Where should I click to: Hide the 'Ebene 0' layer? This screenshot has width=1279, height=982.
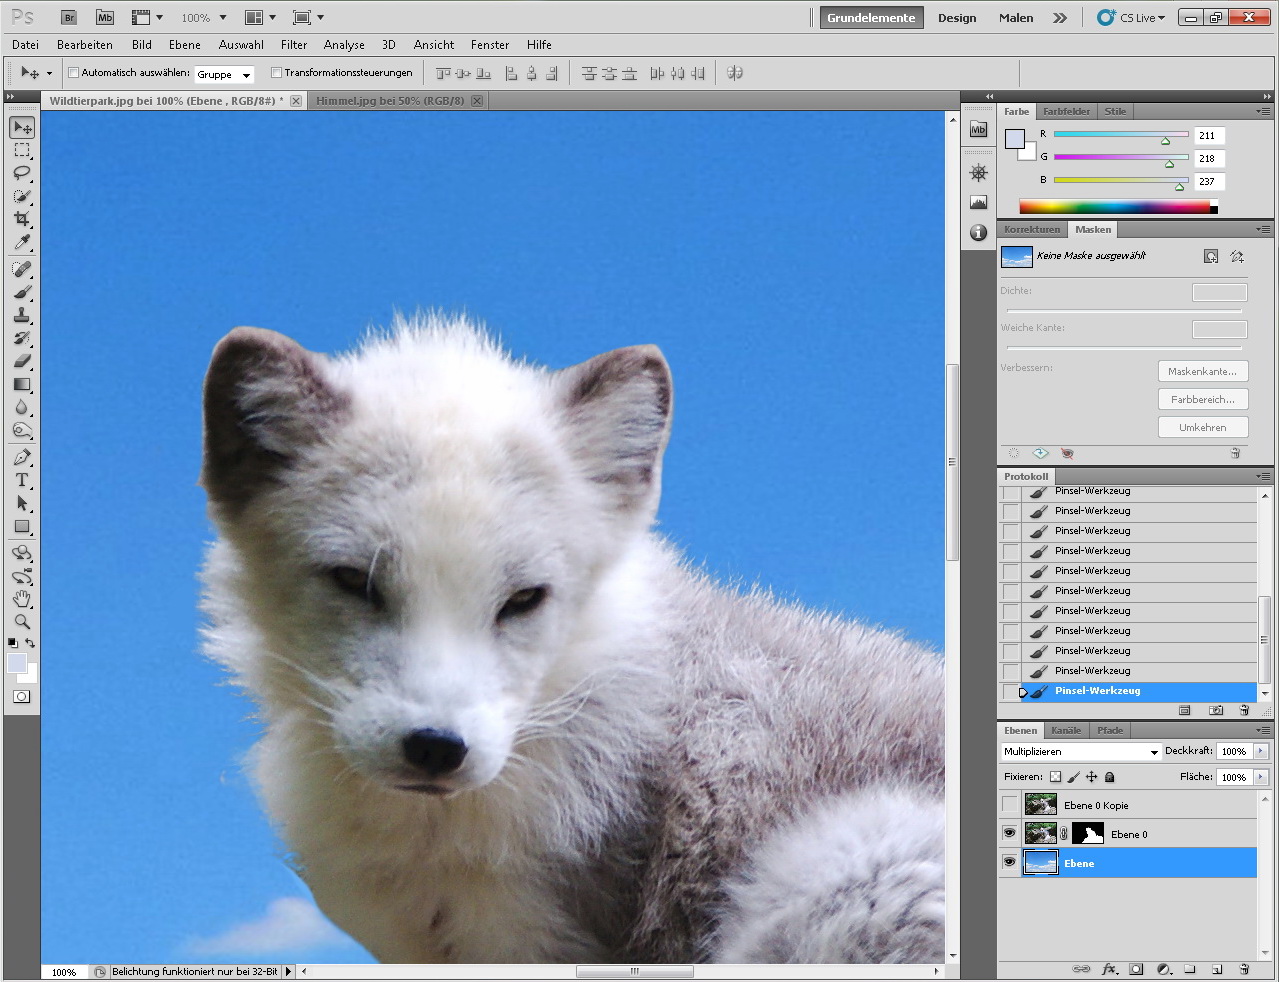pos(1009,834)
